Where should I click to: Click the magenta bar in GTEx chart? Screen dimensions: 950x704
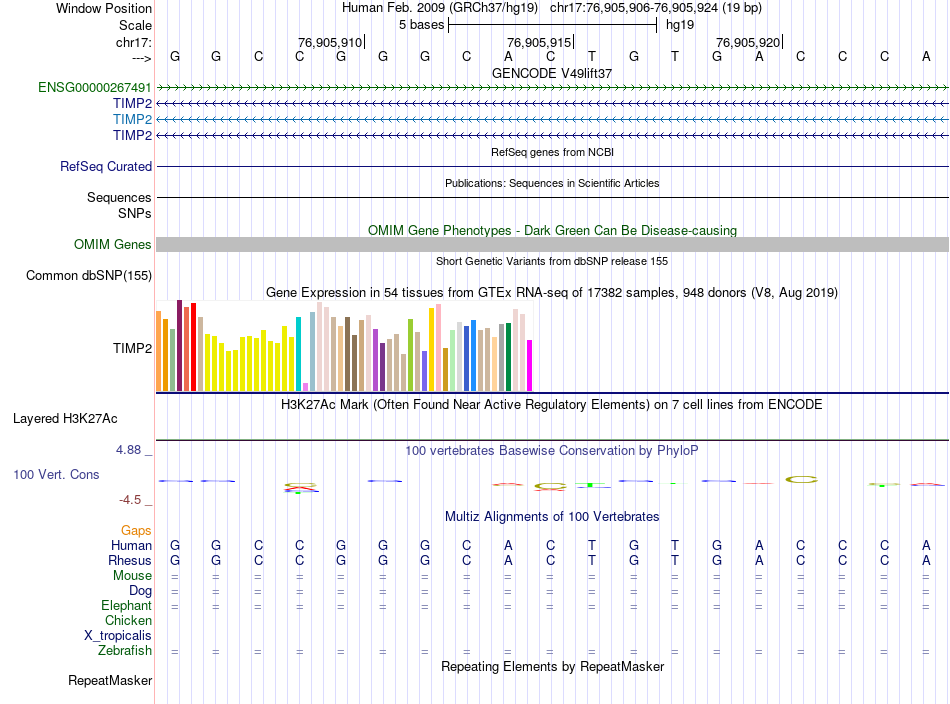(x=530, y=365)
